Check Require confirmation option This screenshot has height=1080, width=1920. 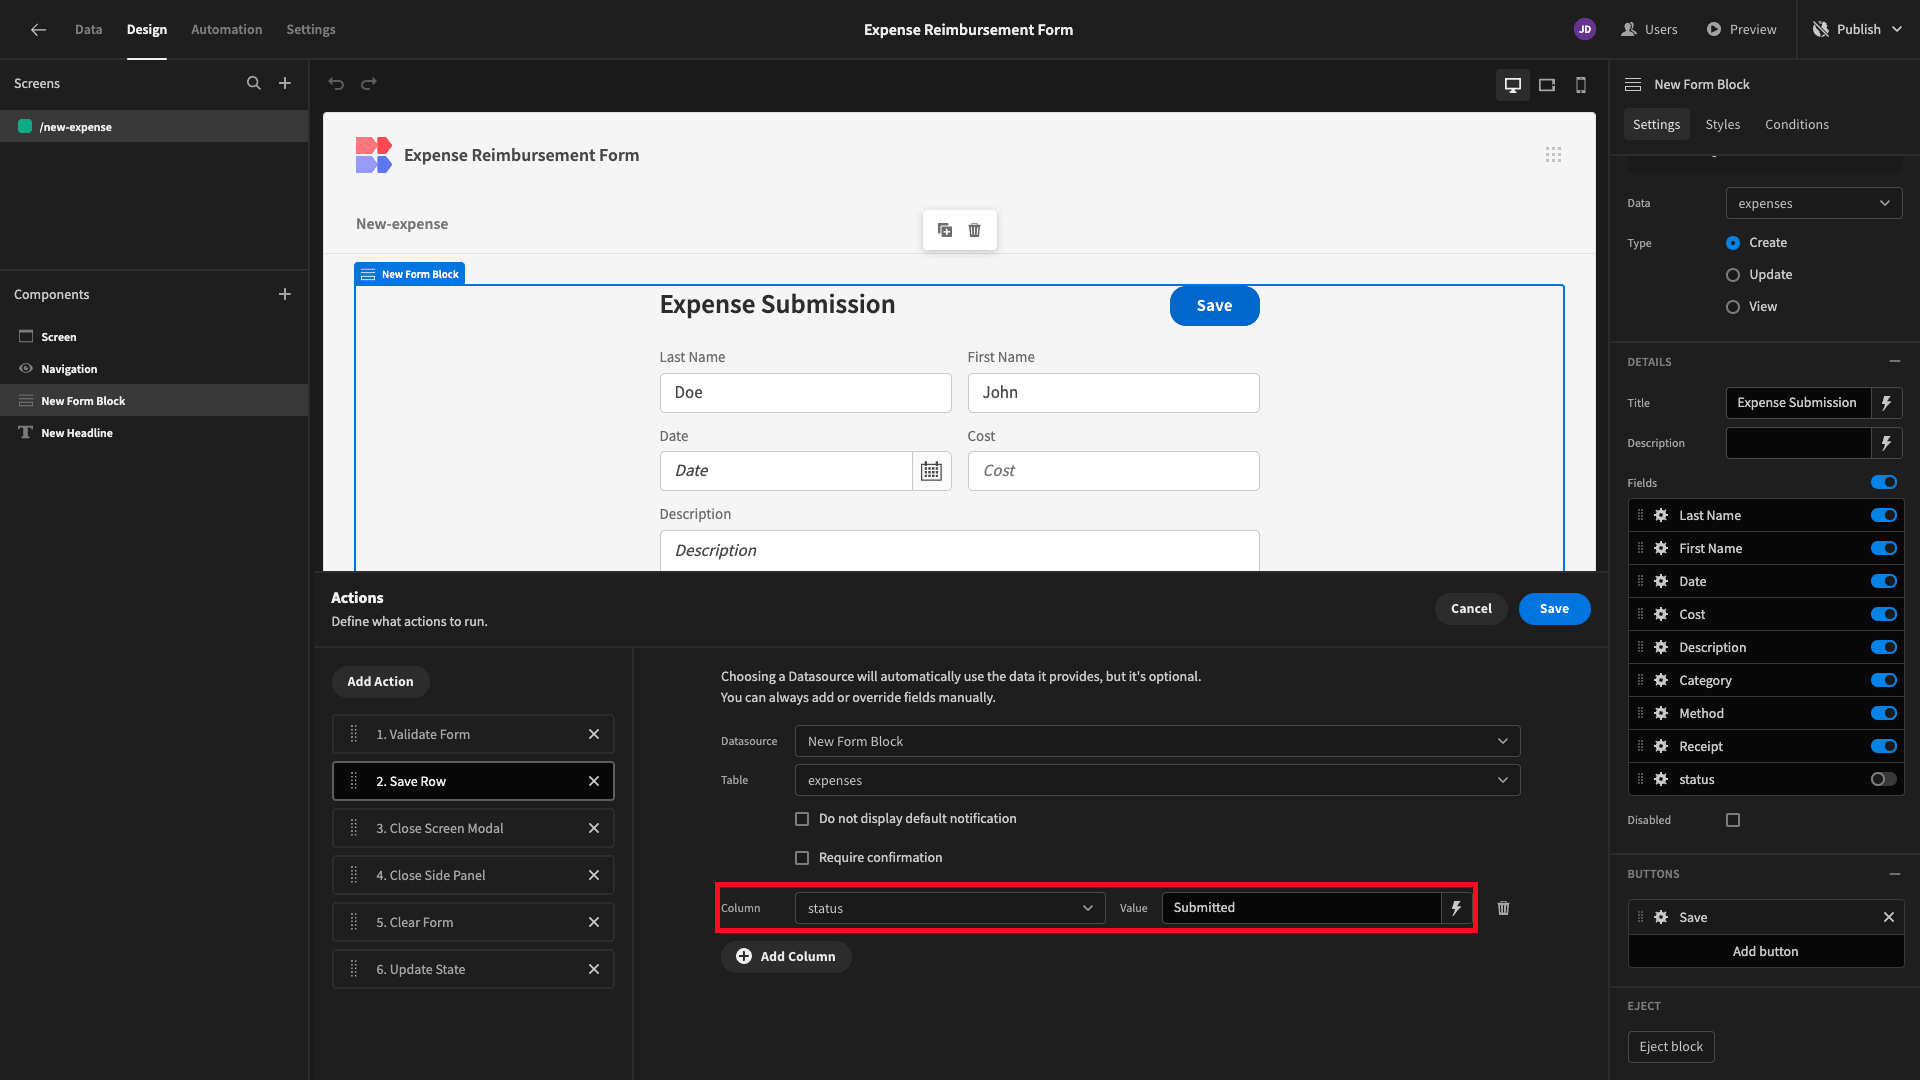pos(802,858)
